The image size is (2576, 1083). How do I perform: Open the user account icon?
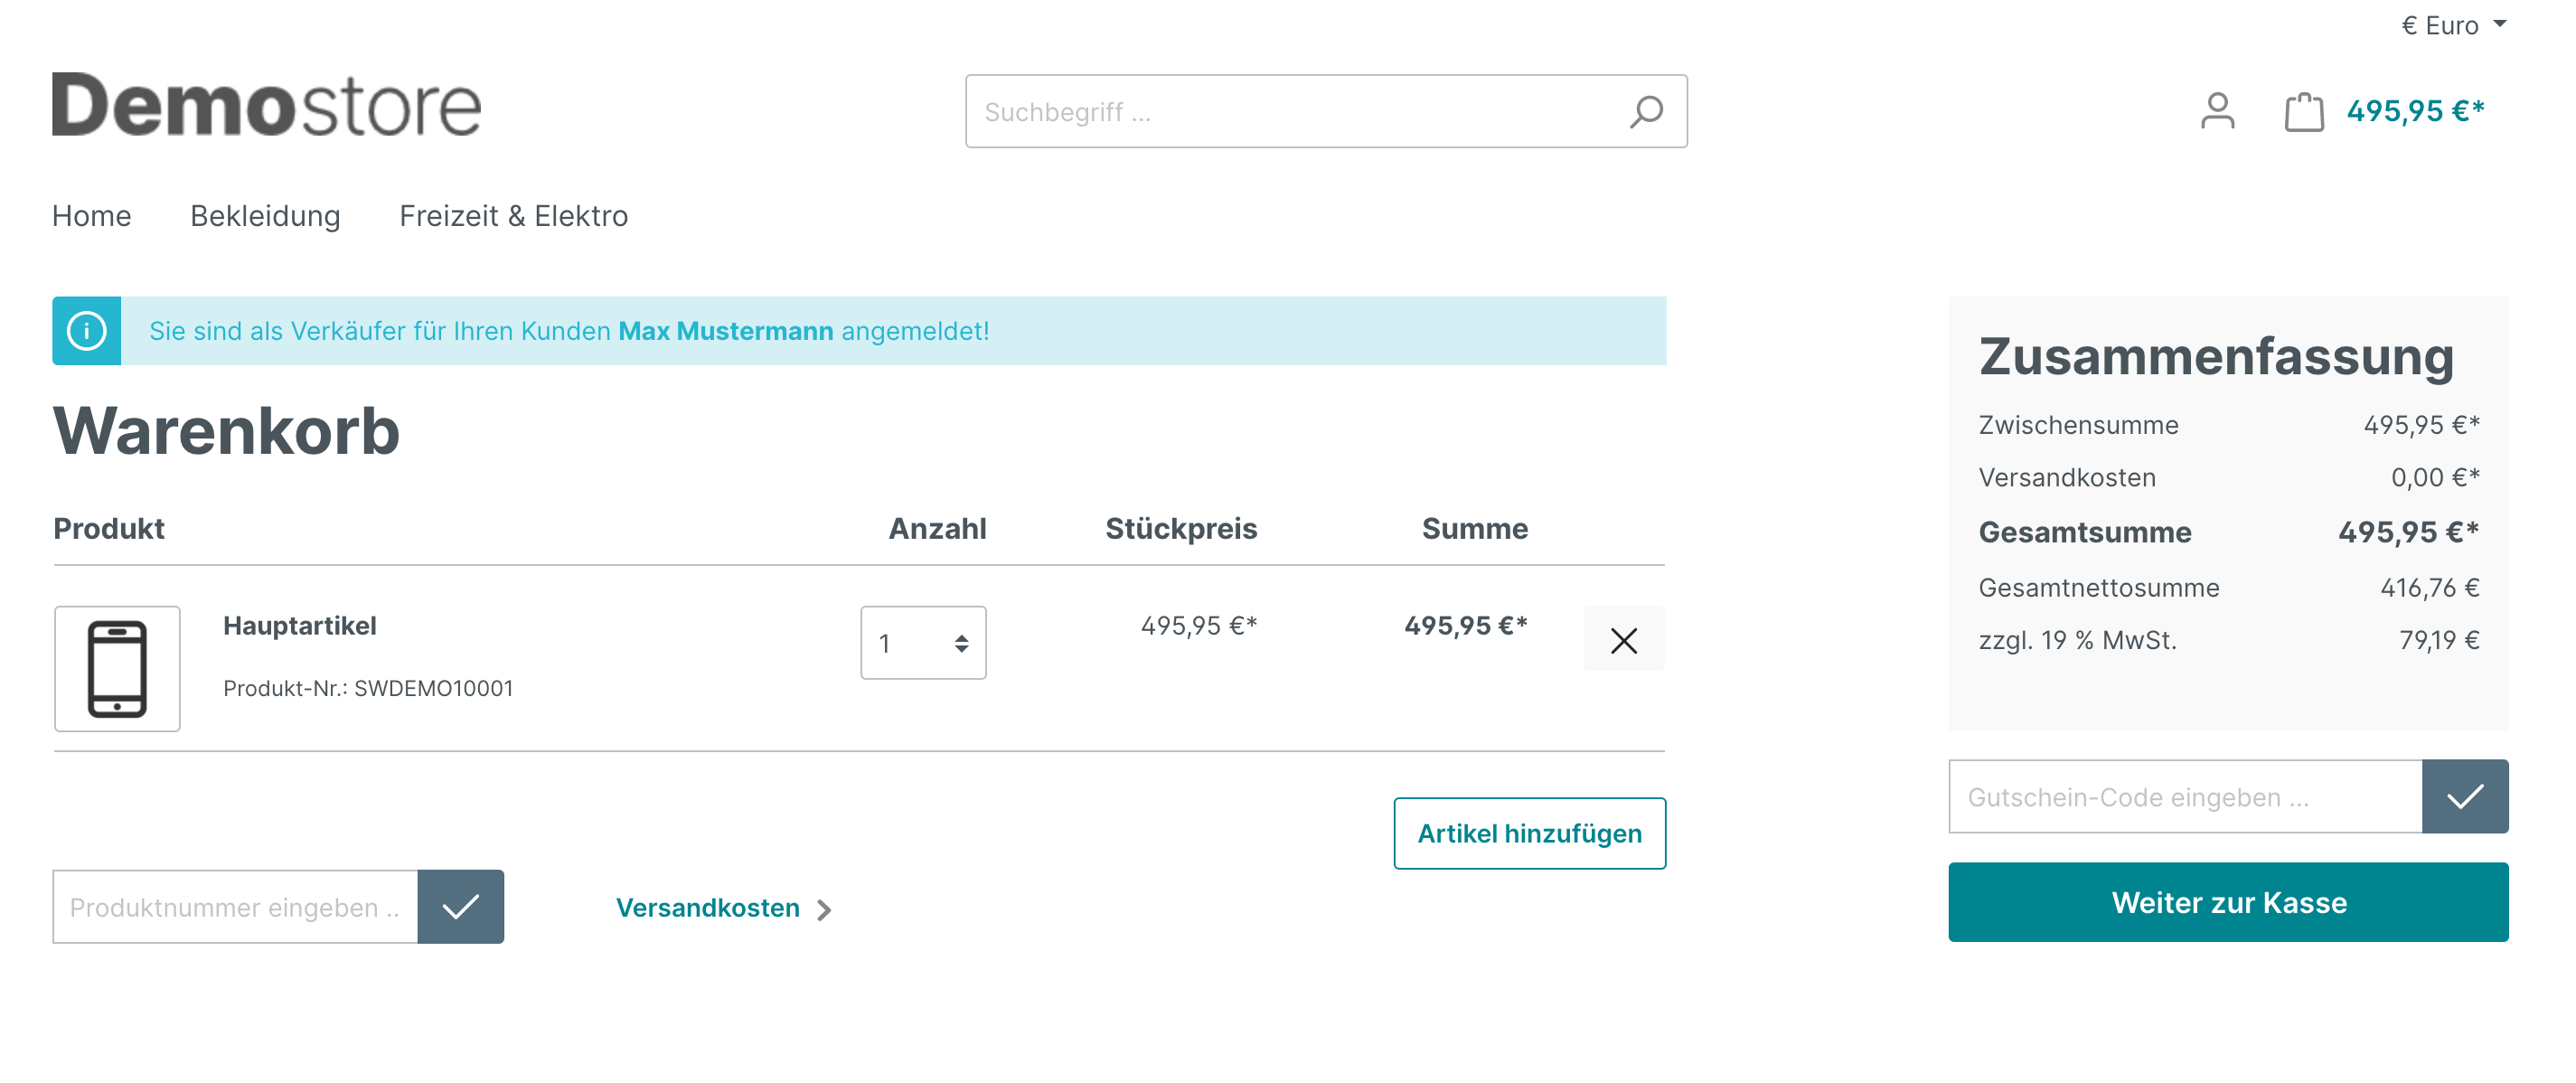[x=2217, y=111]
